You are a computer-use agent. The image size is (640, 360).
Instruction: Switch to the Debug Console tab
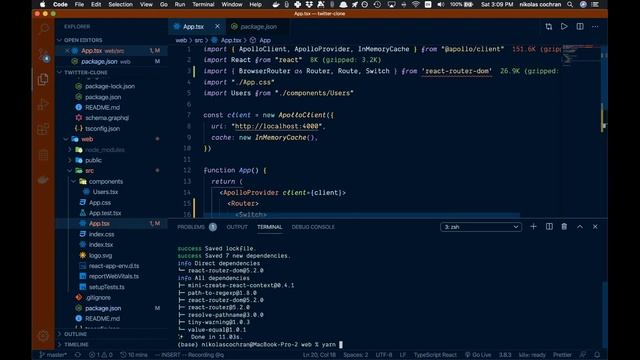tap(313, 227)
